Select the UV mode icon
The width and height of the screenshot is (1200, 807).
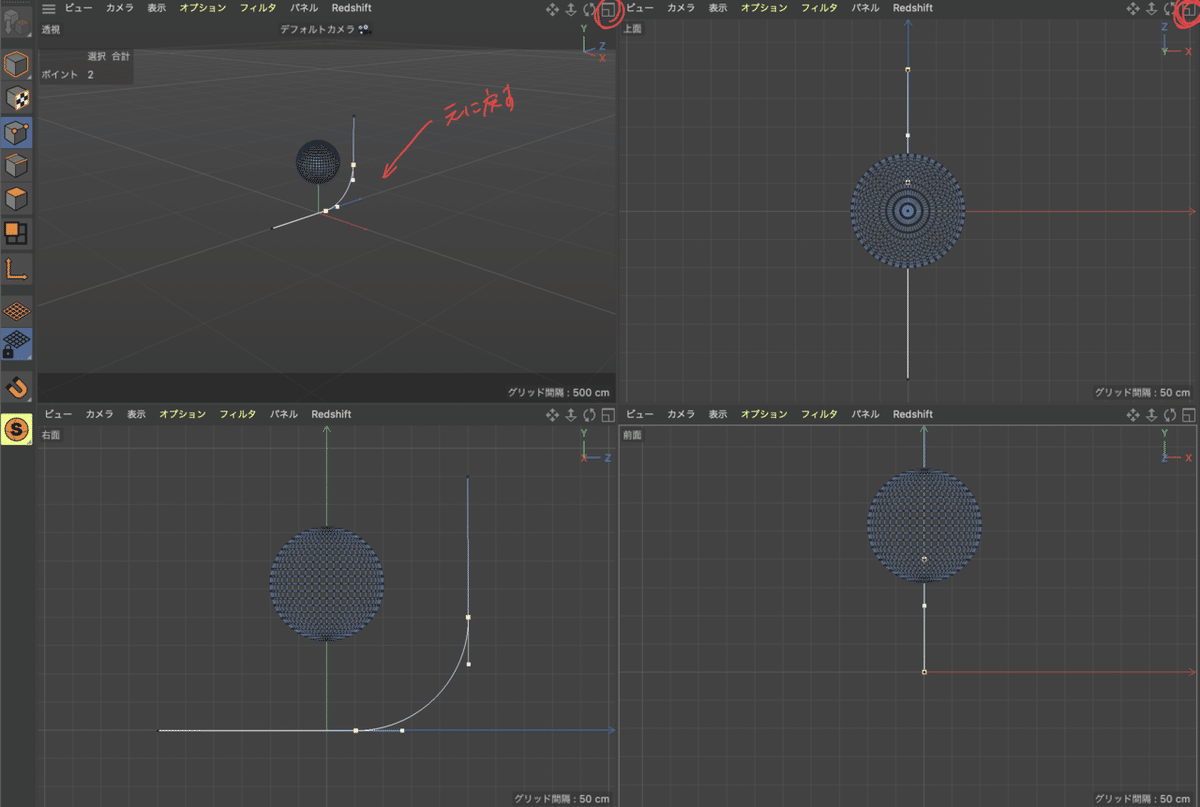click(17, 233)
